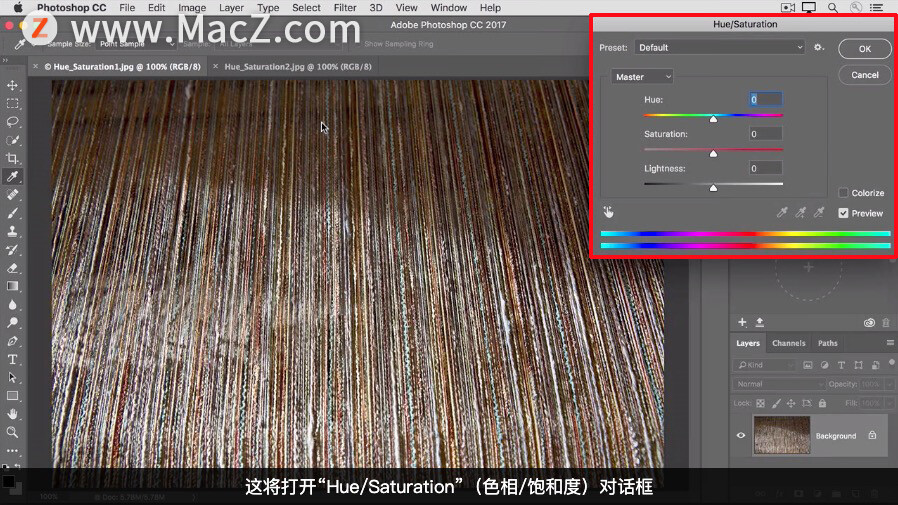898x505 pixels.
Task: Open the Kind layer filter dropdown
Action: tap(765, 365)
